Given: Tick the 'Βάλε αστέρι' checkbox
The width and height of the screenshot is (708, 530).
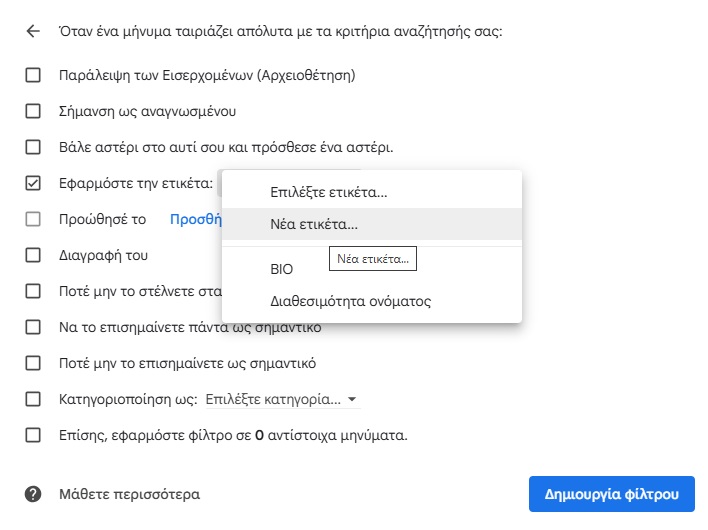Looking at the screenshot, I should click(33, 147).
